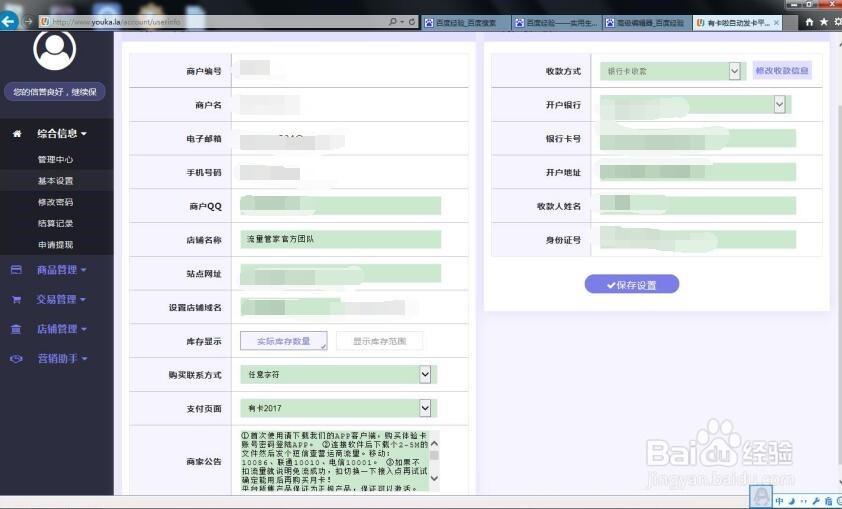842x509 pixels.
Task: Click the address bar search magnifier icon
Action: click(x=393, y=22)
